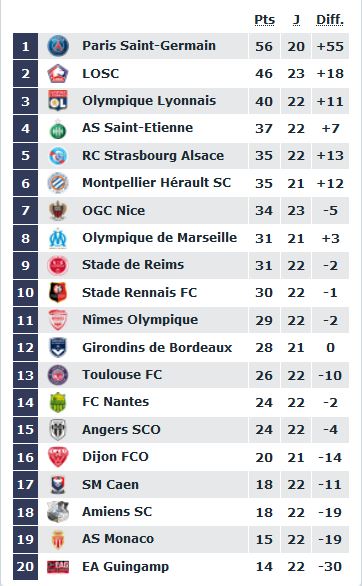Select the Toulouse FC team name
The image size is (362, 586).
coord(122,374)
